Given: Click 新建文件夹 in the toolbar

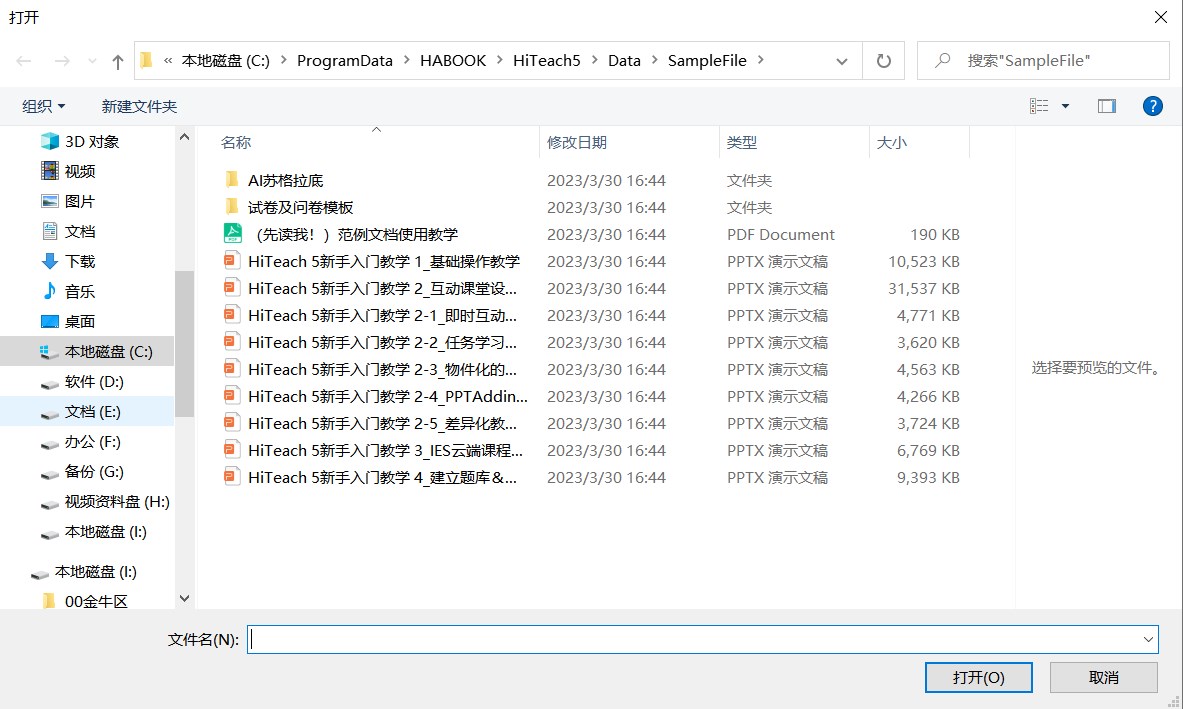Looking at the screenshot, I should pos(139,106).
